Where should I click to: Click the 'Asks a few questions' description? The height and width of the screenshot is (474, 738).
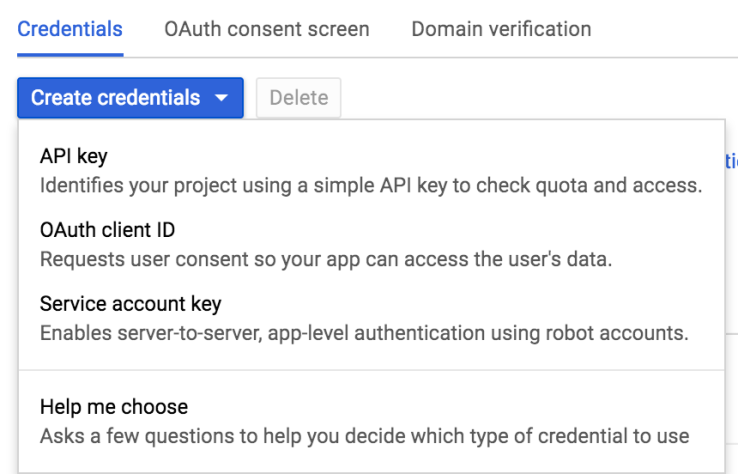pyautogui.click(x=364, y=436)
